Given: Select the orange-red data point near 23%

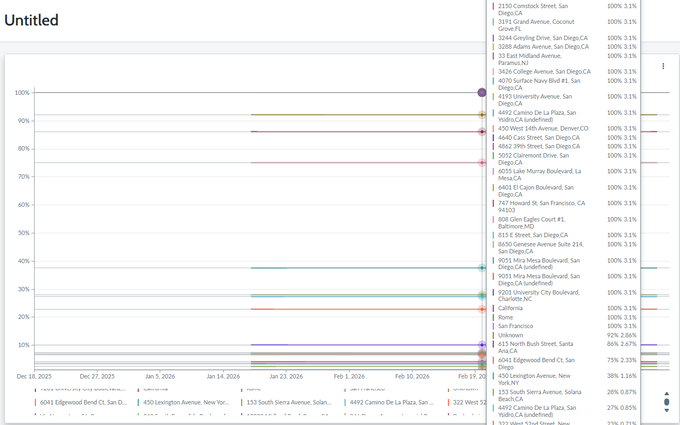Looking at the screenshot, I should pyautogui.click(x=482, y=309).
